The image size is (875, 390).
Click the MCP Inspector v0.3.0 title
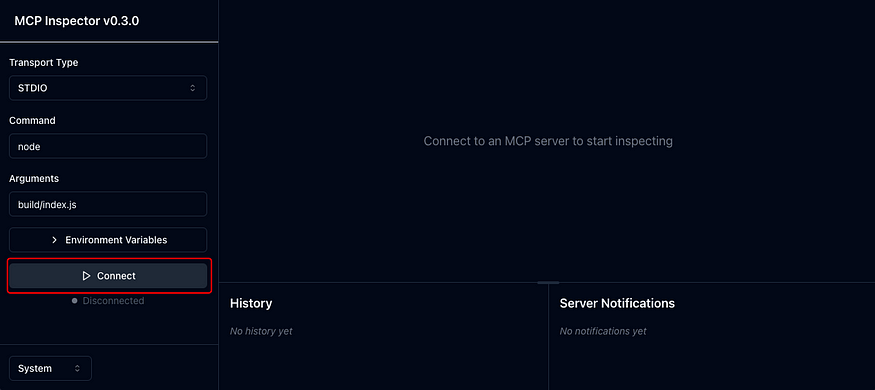tap(76, 21)
